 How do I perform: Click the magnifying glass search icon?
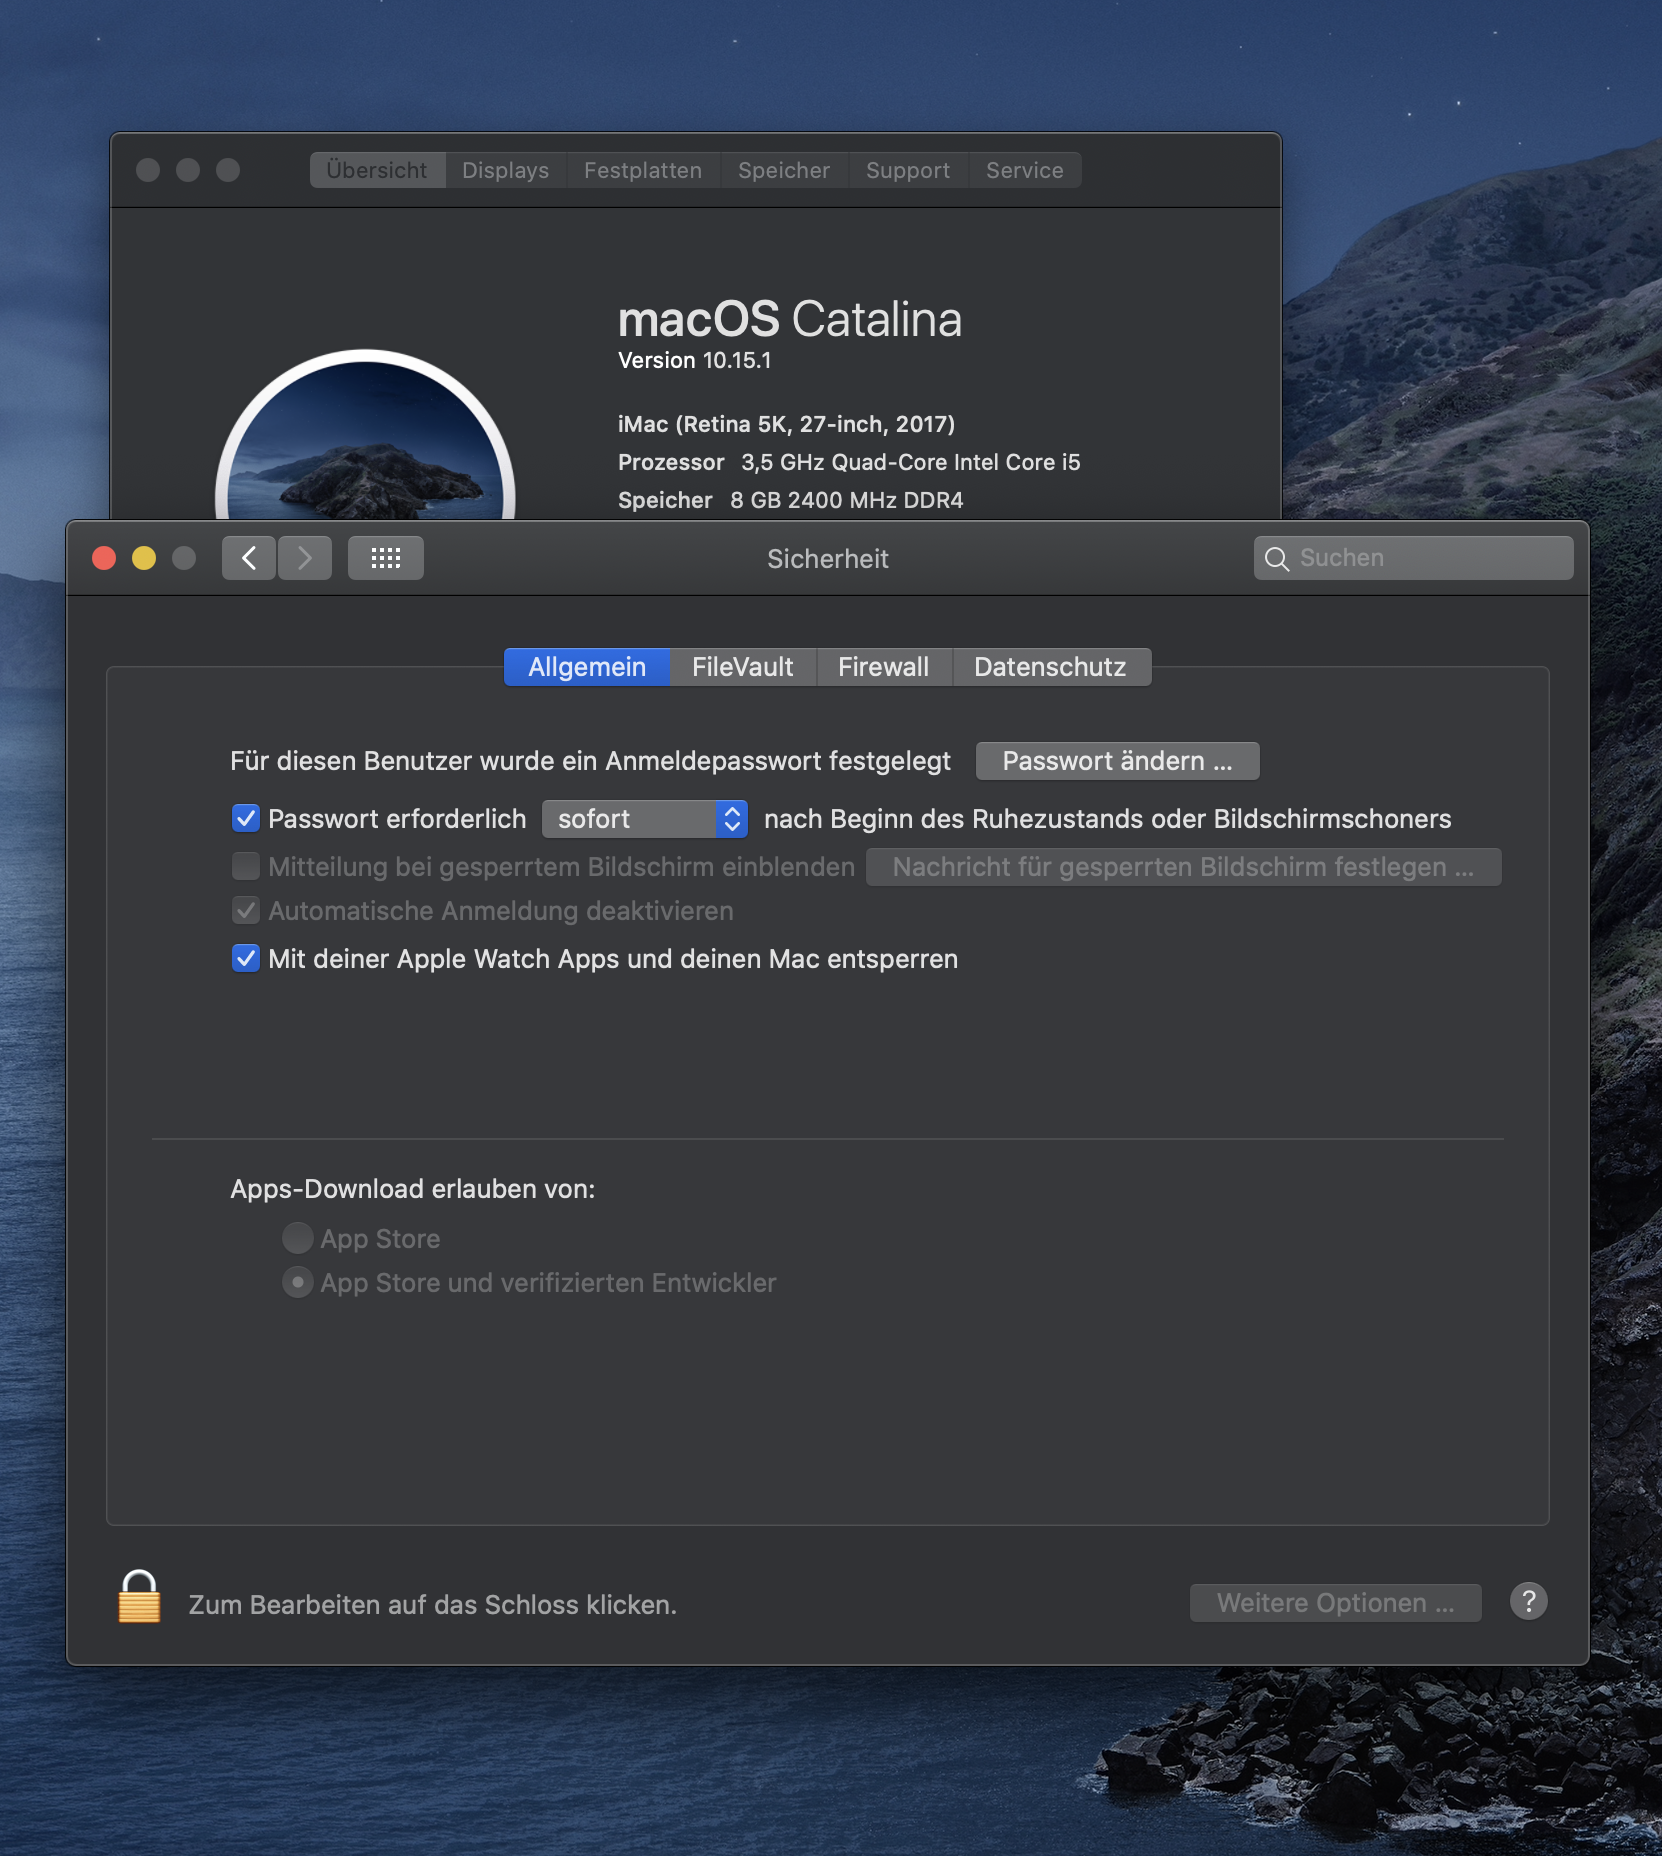click(1277, 559)
